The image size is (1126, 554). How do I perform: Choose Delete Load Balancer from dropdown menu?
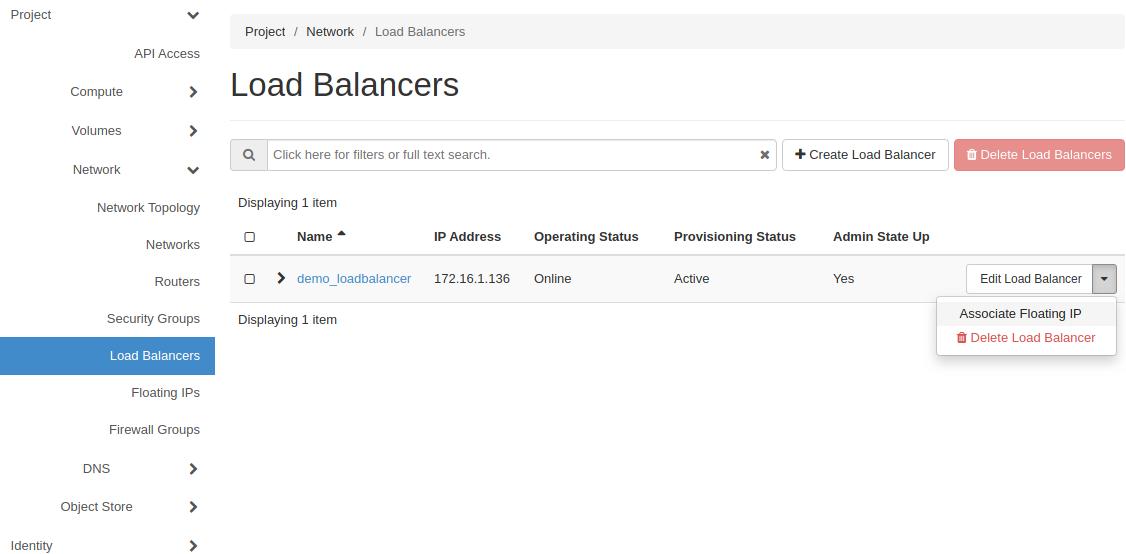tap(1026, 338)
